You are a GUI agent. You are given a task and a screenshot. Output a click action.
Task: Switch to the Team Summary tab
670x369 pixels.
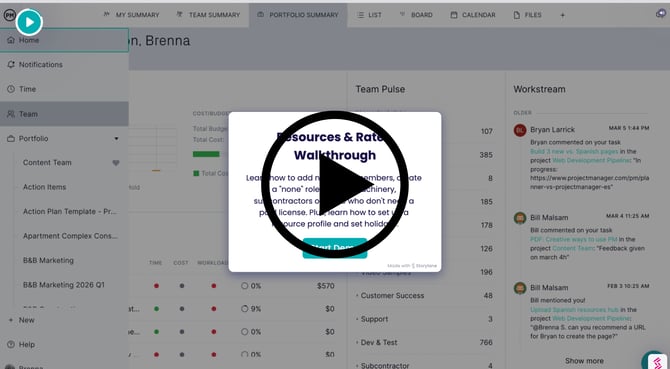coord(209,15)
